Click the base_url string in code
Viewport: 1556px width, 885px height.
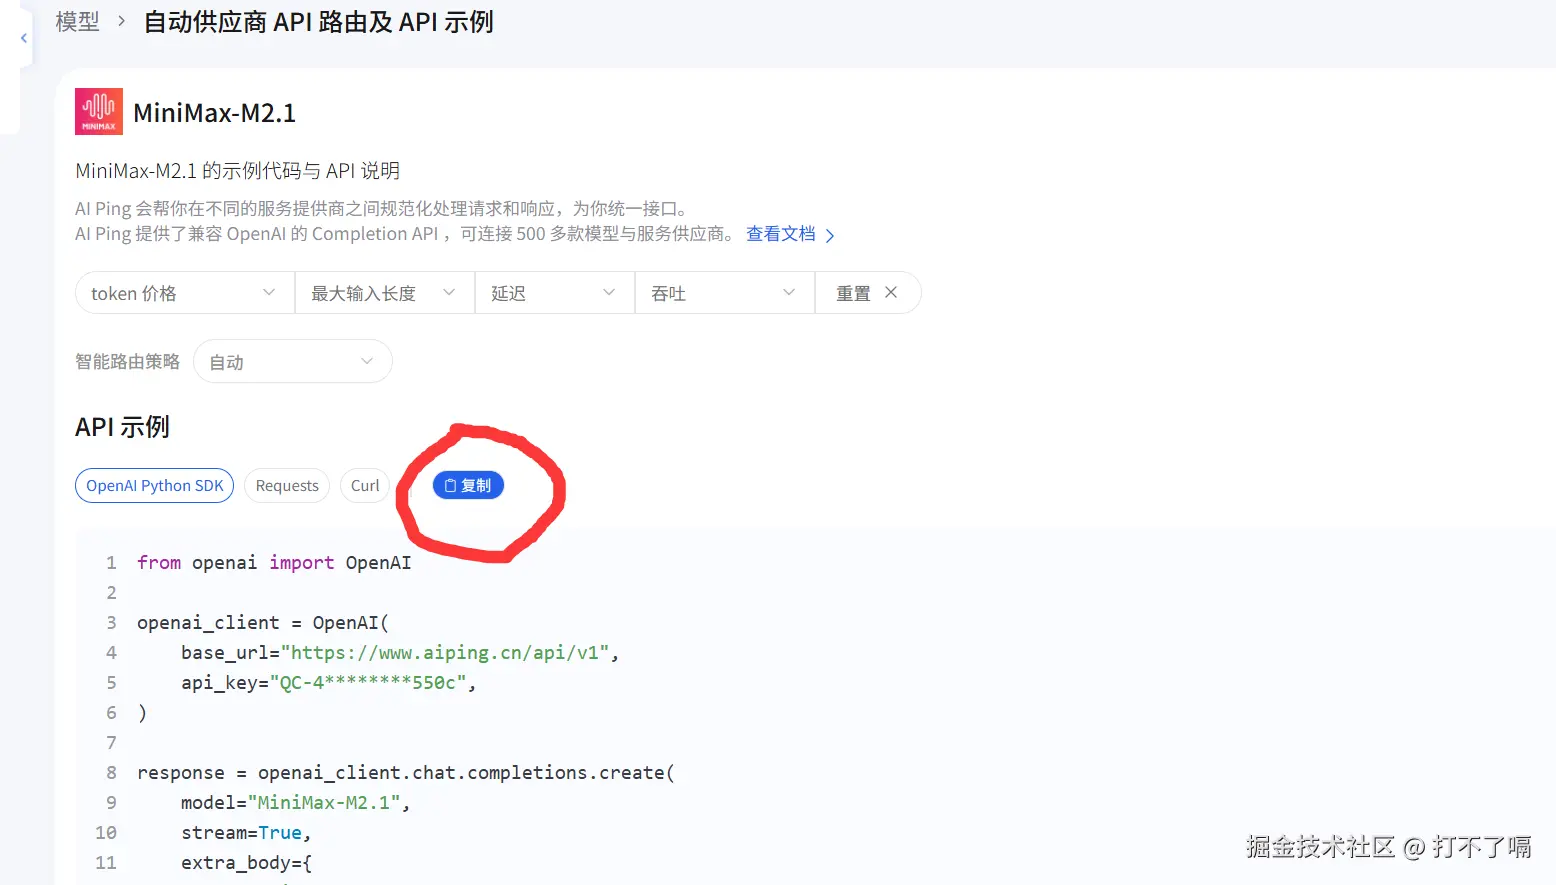point(444,653)
